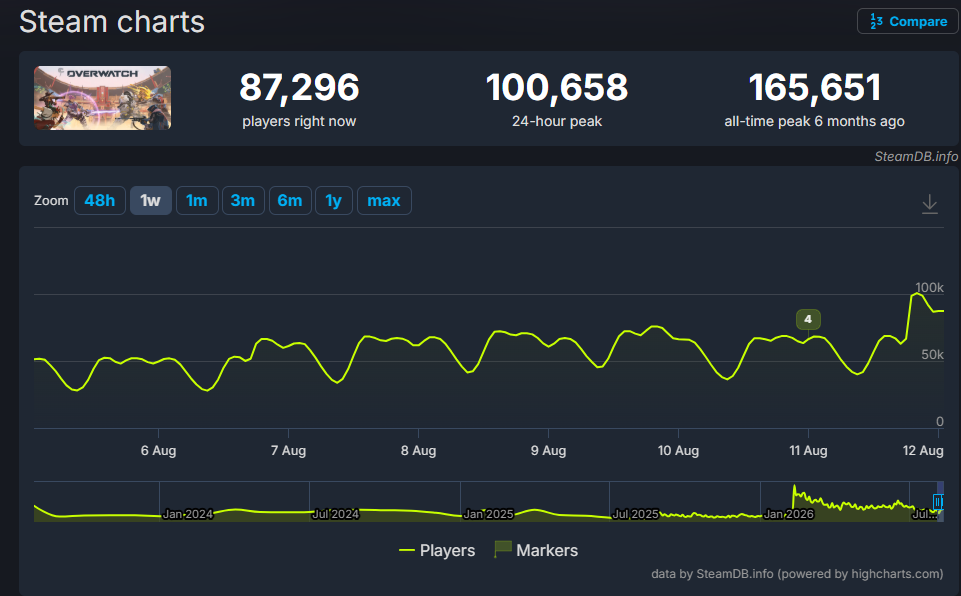
Task: Open the Overwatch game thumbnail
Action: [x=102, y=98]
